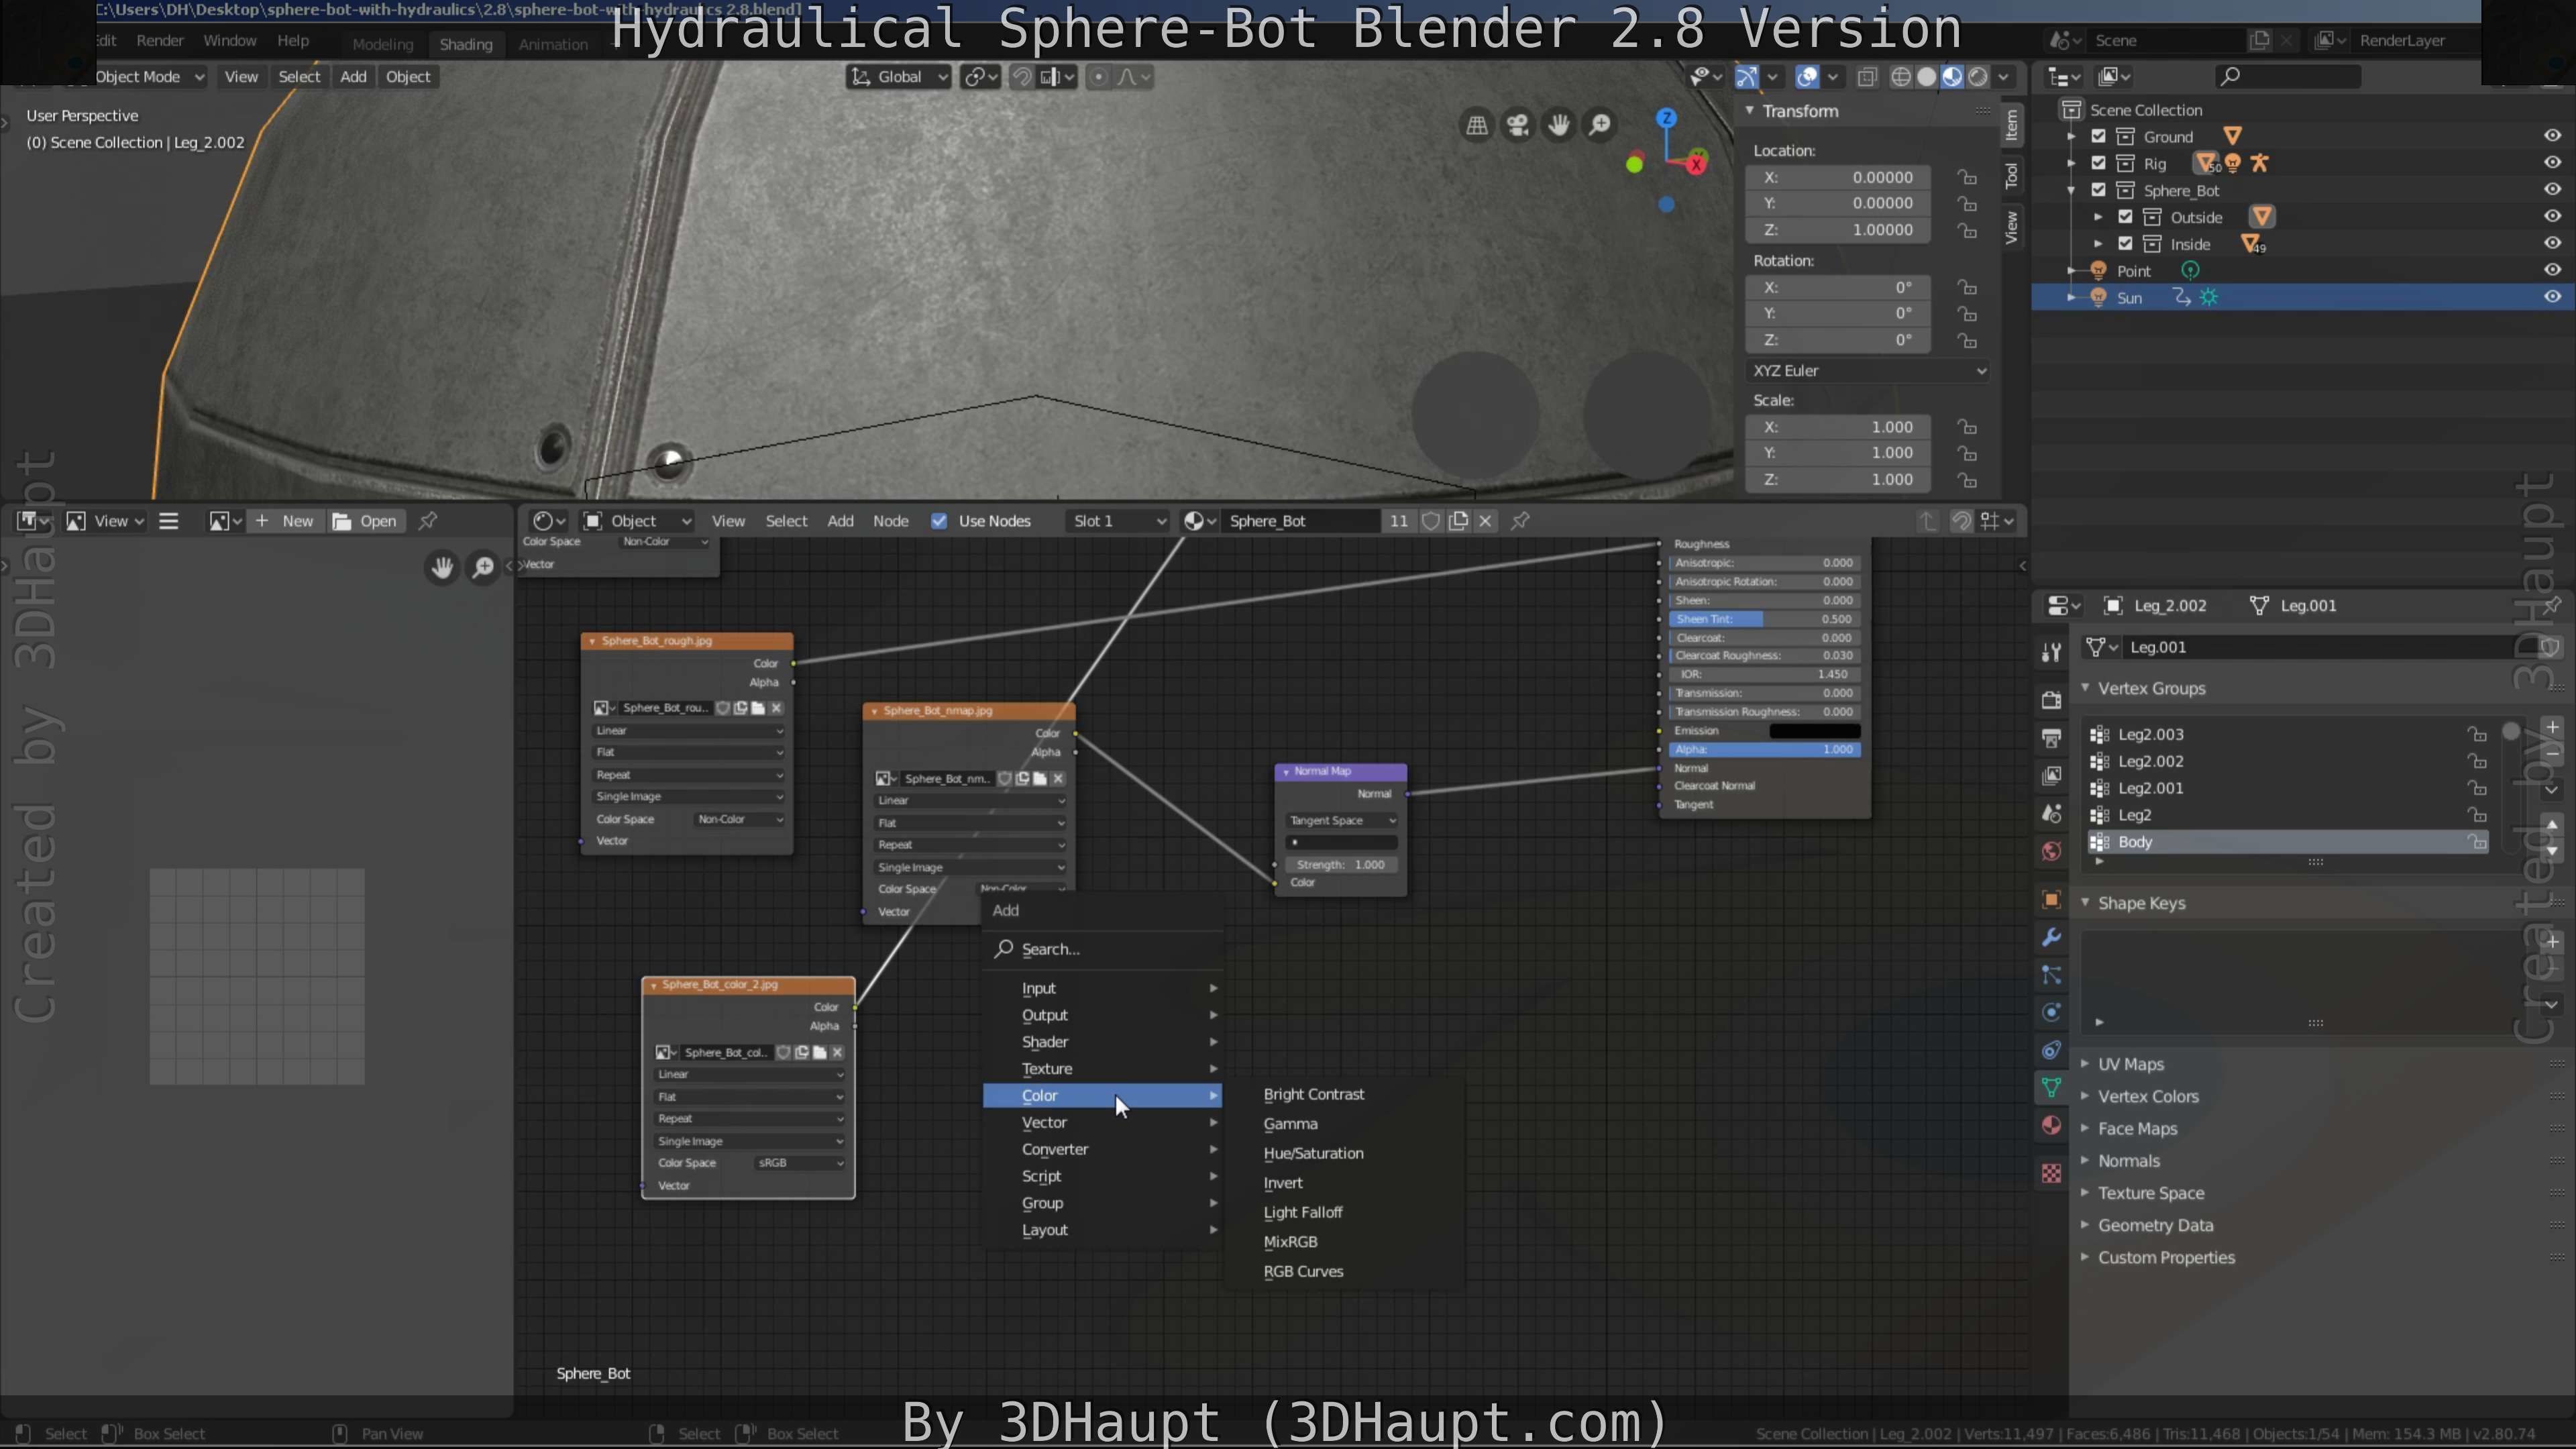Open the Particles properties tab
The width and height of the screenshot is (2576, 1449).
click(x=2051, y=975)
